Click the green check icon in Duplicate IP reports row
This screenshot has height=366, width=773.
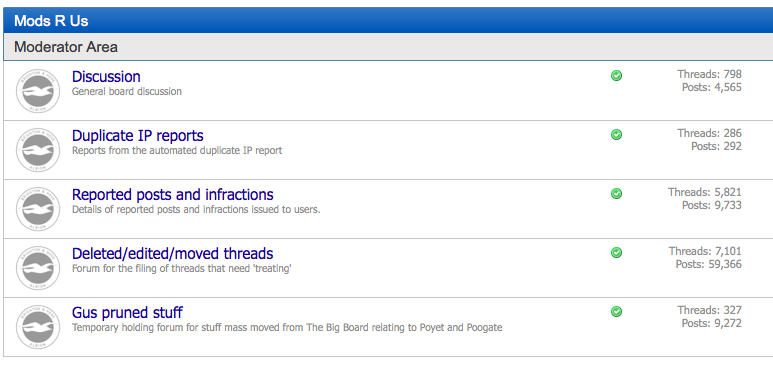click(616, 135)
